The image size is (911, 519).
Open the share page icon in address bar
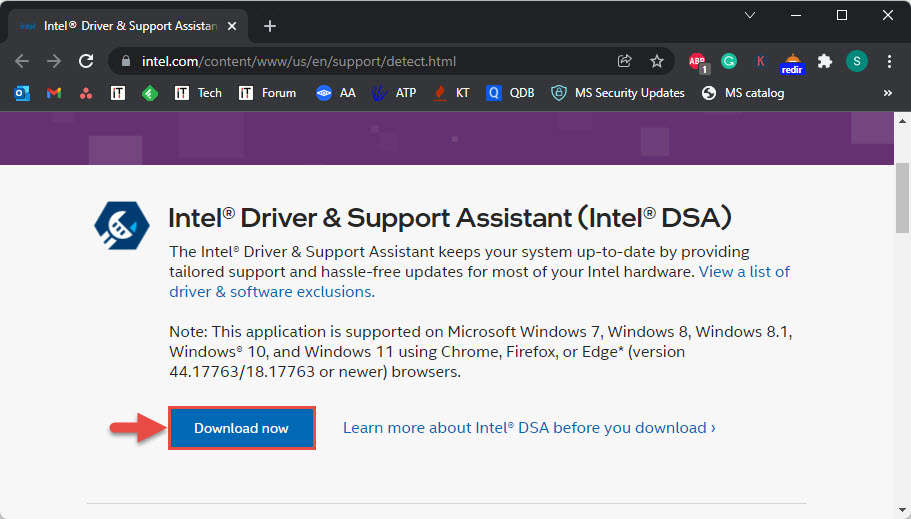pyautogui.click(x=625, y=61)
